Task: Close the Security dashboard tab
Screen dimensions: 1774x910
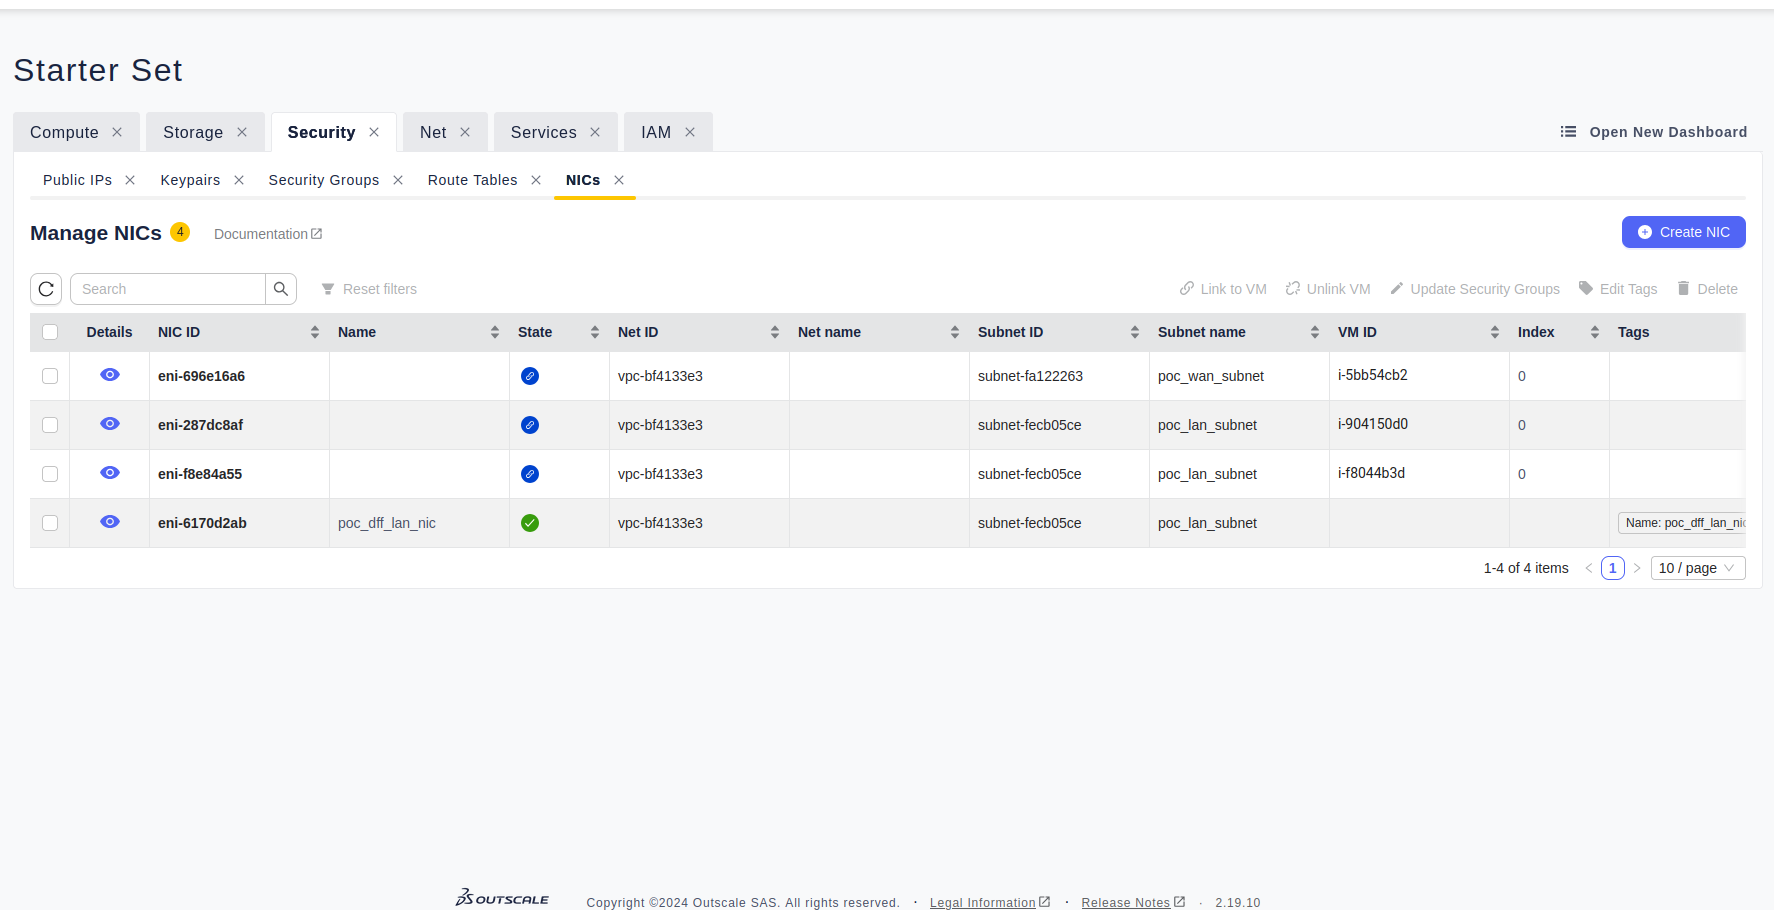Action: tap(374, 132)
